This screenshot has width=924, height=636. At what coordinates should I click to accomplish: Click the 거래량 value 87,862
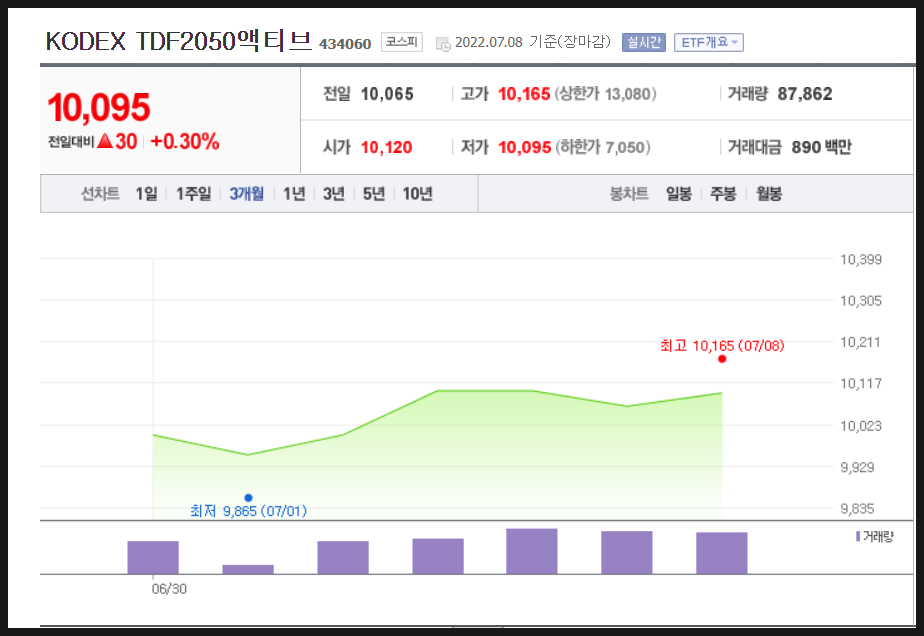(805, 94)
